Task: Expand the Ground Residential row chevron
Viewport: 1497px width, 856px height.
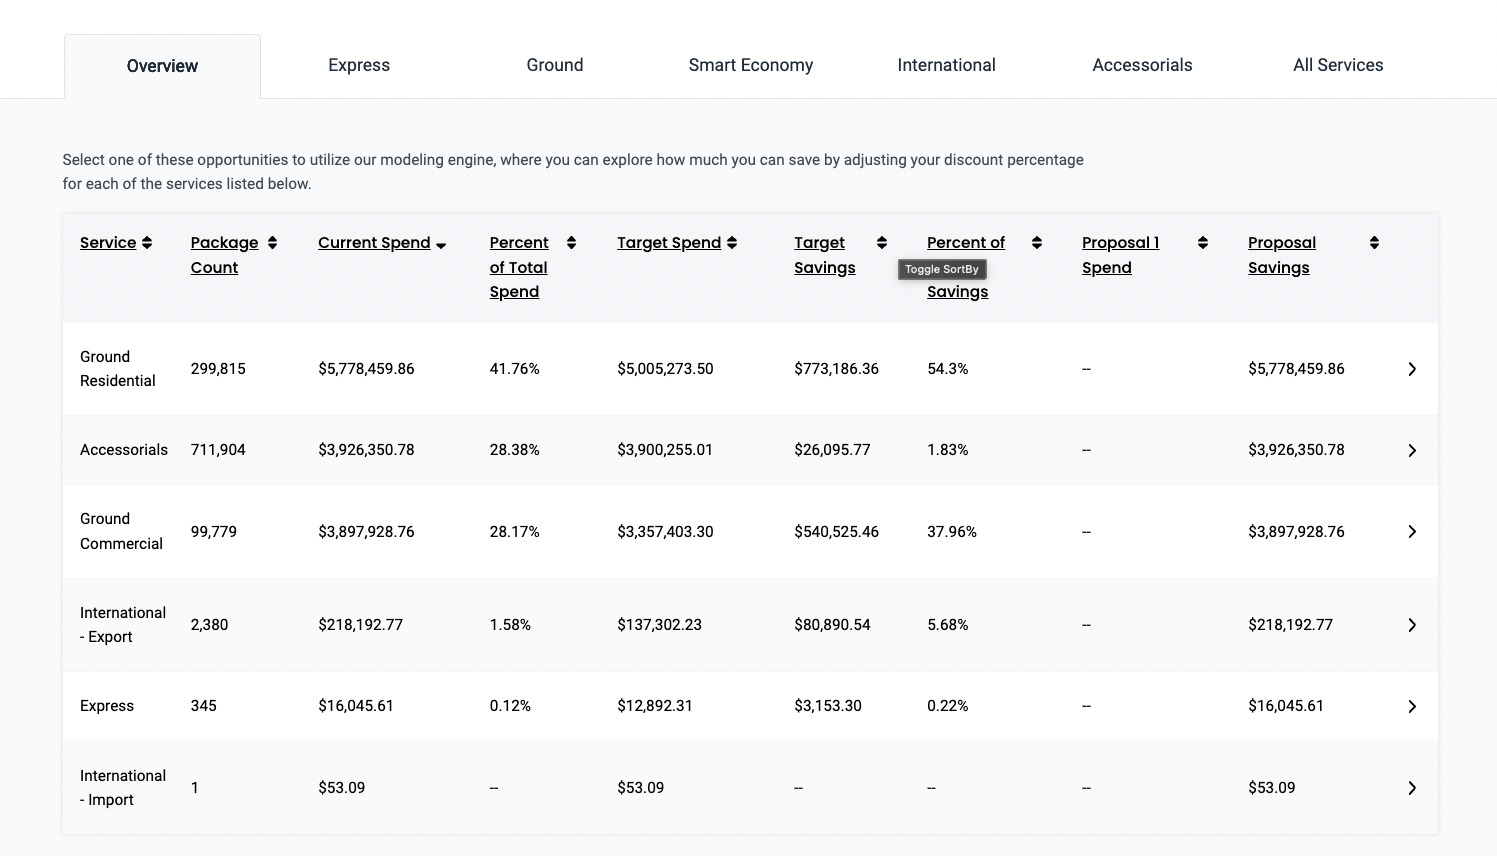Action: 1412,369
